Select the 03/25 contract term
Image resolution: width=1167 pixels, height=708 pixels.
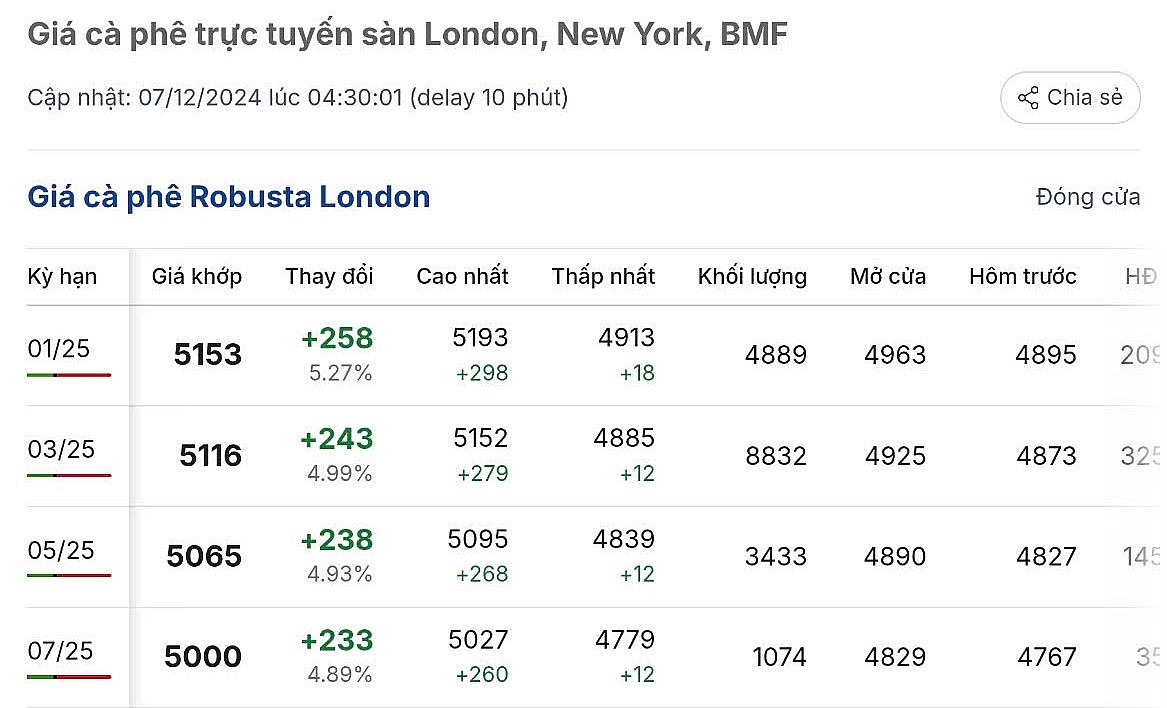[x=61, y=449]
